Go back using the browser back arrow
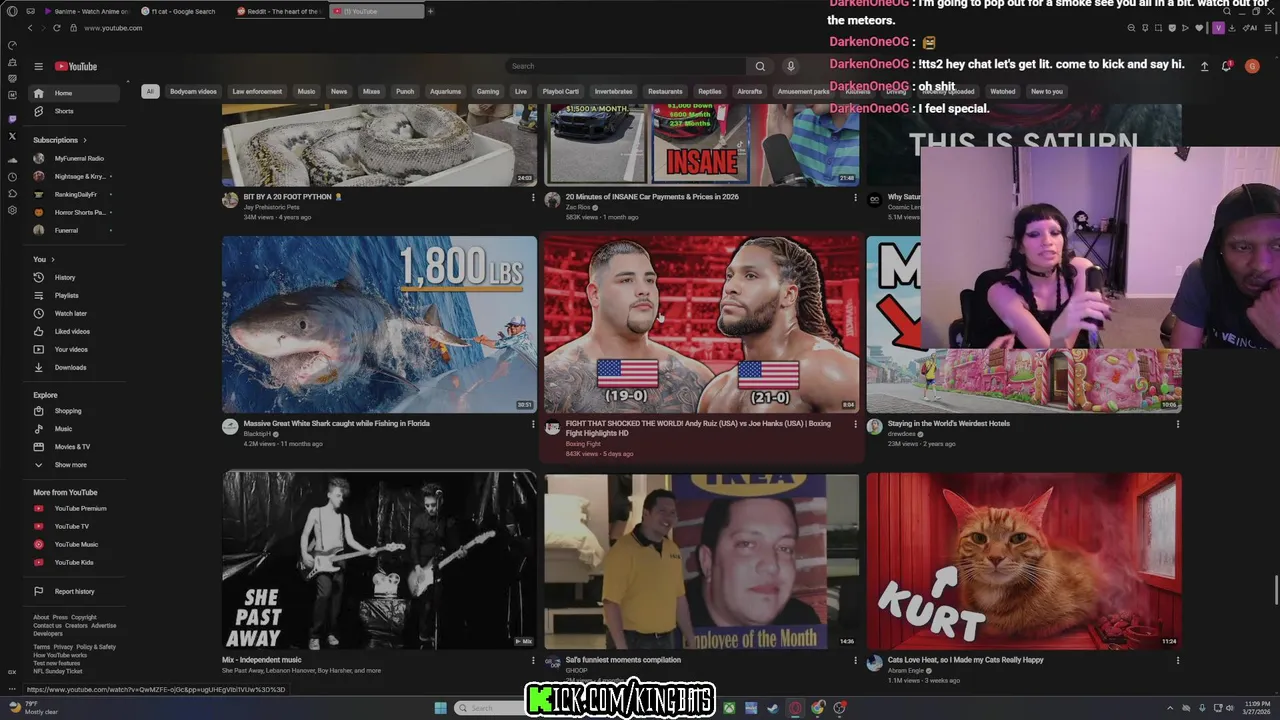Viewport: 1280px width, 720px height. click(x=30, y=28)
